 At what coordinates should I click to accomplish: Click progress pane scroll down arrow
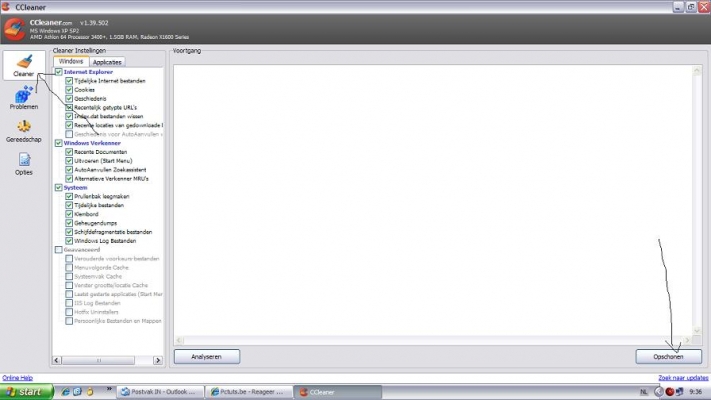coord(697,331)
